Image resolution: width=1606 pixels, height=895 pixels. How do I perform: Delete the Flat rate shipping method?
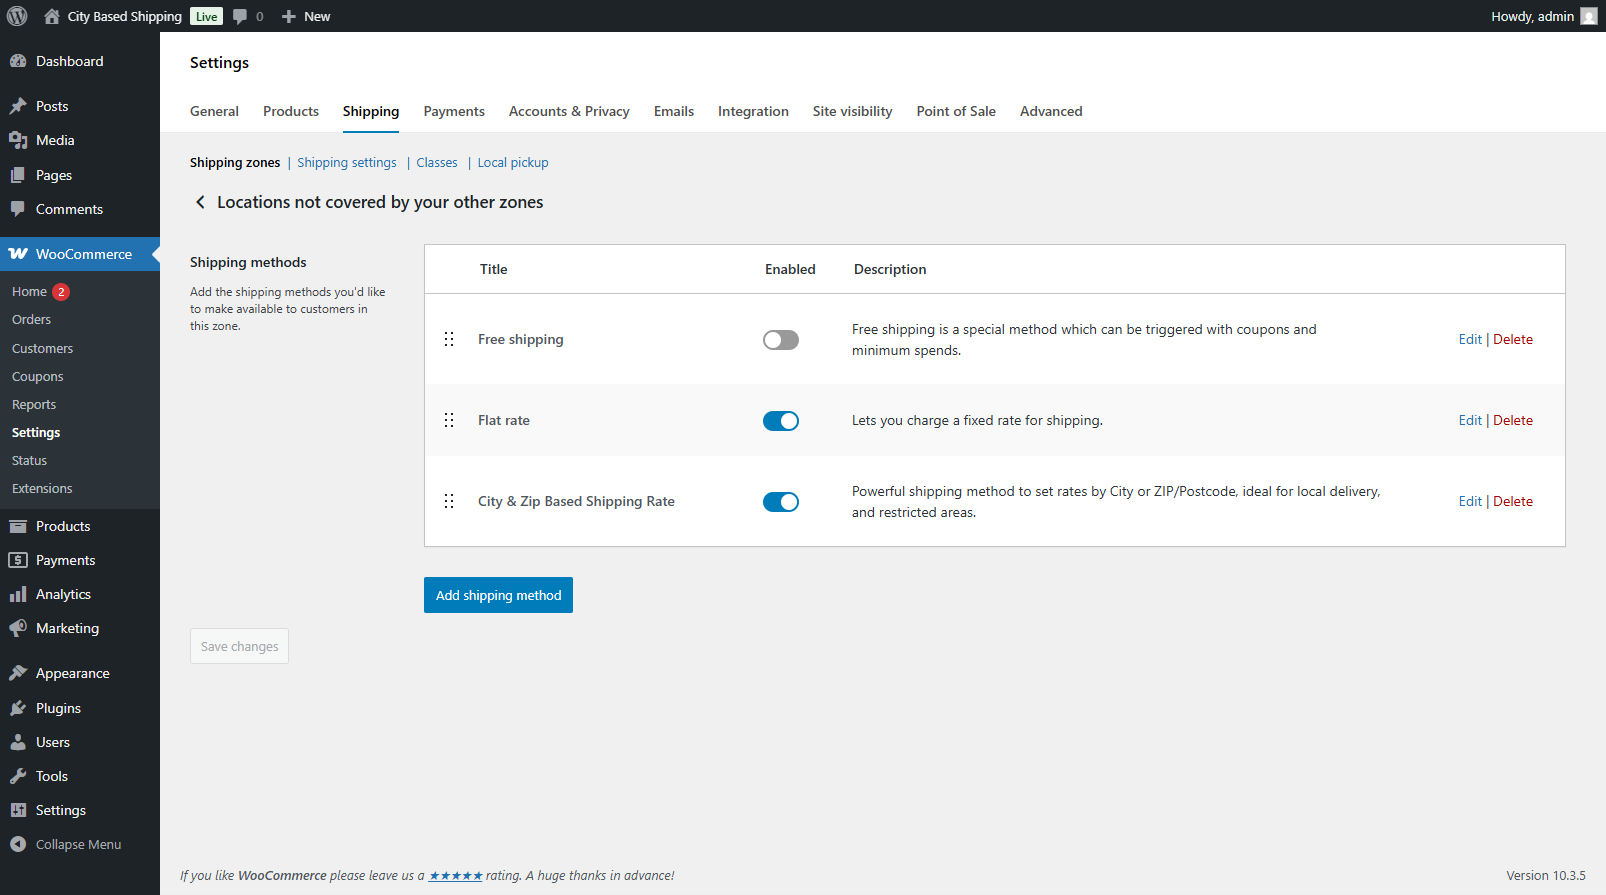1512,420
